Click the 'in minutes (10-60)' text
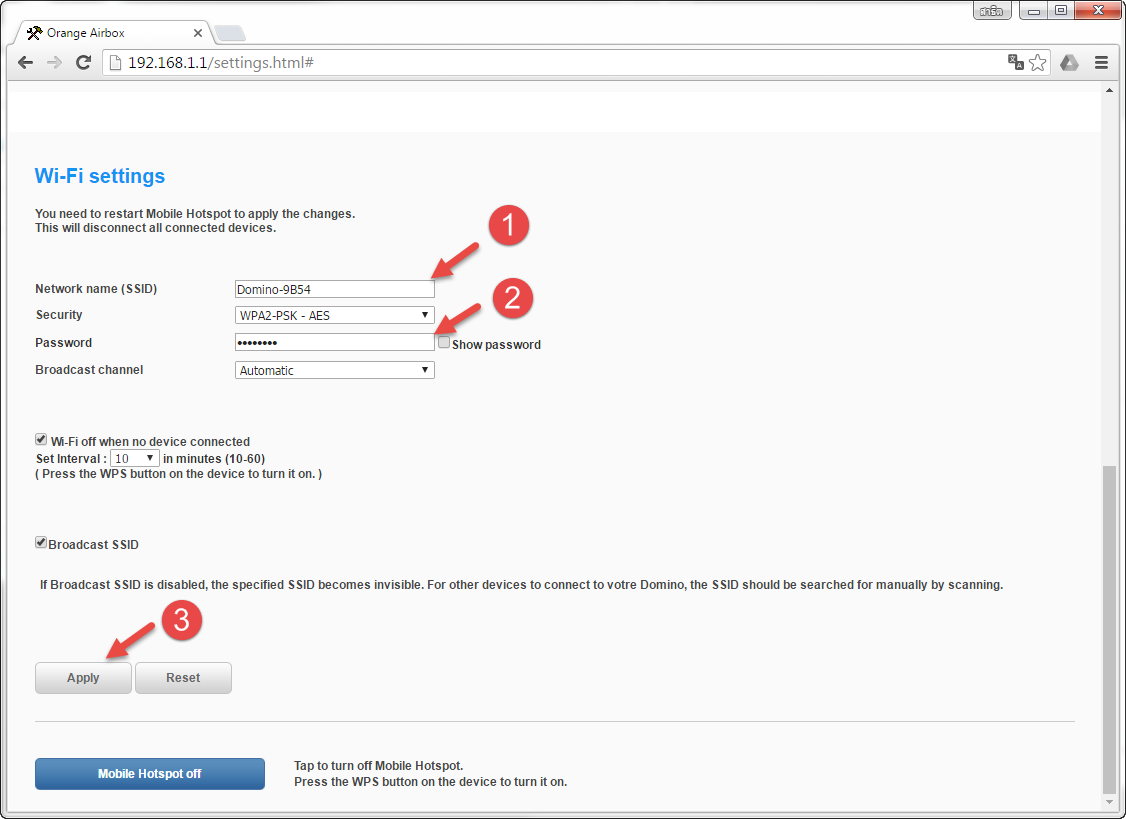 (x=214, y=458)
